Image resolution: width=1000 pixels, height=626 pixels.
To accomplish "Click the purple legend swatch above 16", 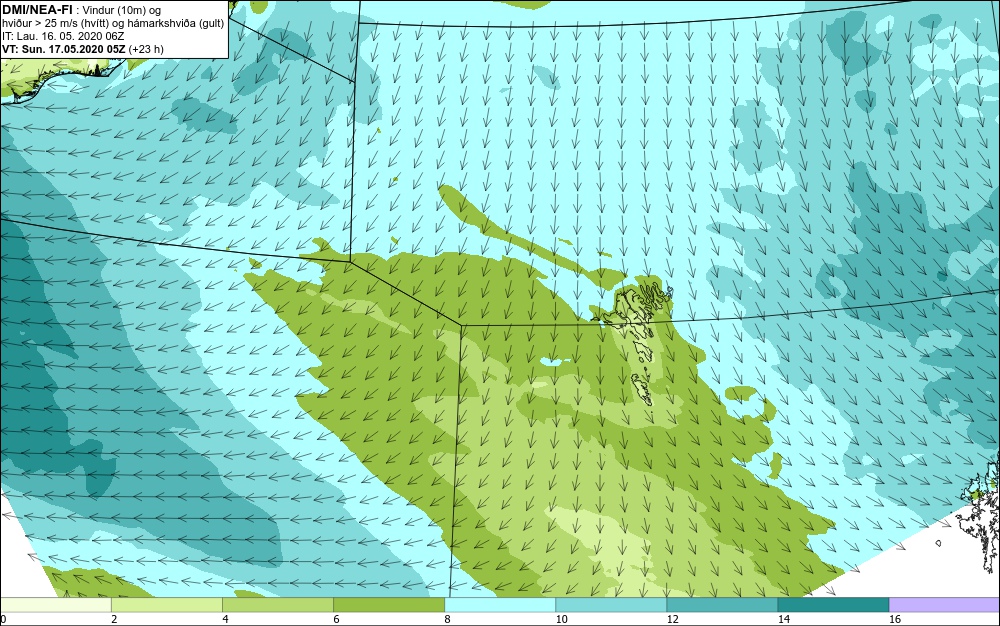I will (945, 604).
